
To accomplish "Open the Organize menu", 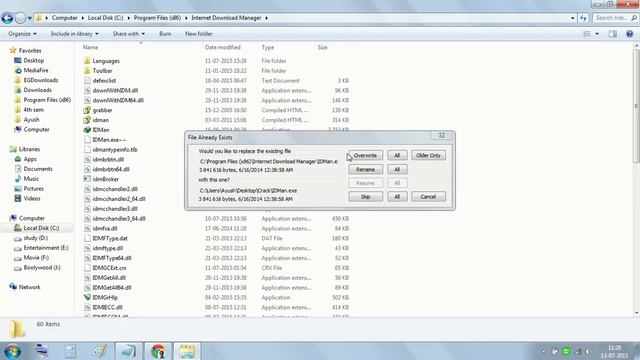I will [22, 34].
